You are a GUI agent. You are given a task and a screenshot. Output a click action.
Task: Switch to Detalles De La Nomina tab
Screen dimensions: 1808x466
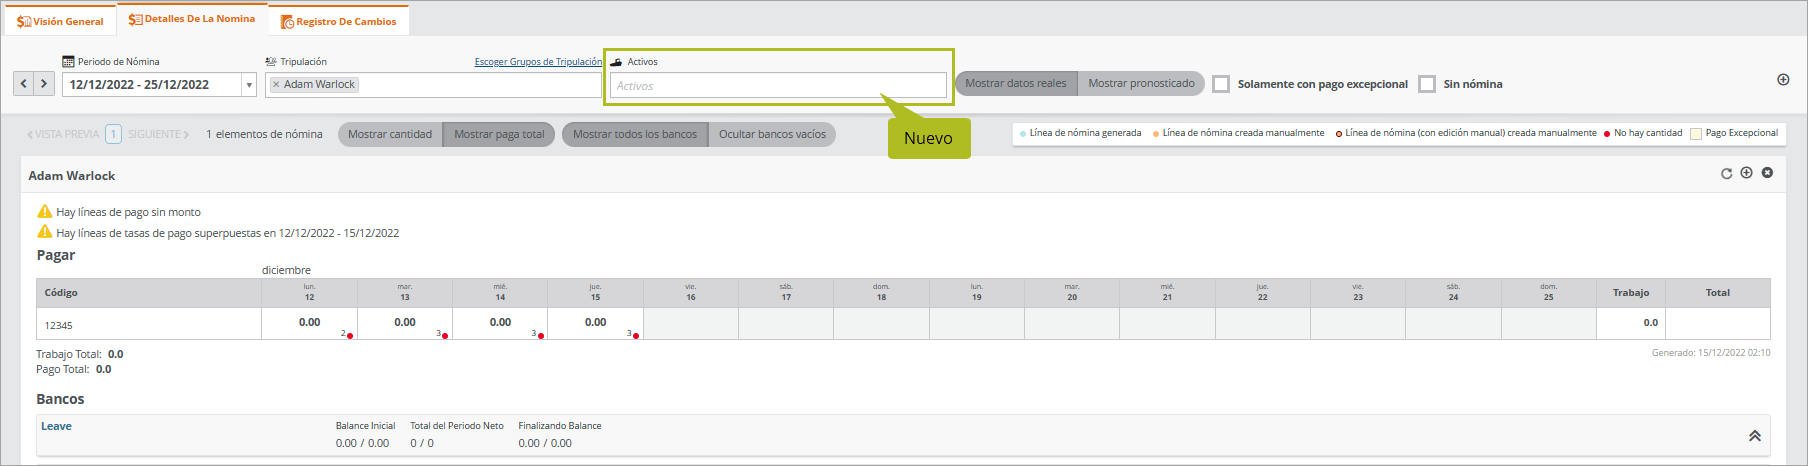point(192,19)
